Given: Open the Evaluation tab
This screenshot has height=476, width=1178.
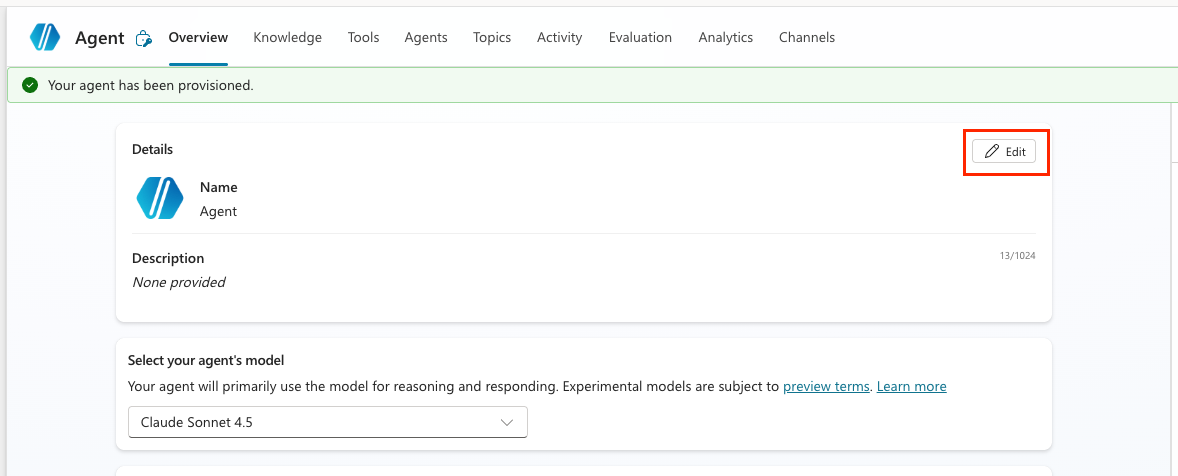Looking at the screenshot, I should pyautogui.click(x=640, y=37).
